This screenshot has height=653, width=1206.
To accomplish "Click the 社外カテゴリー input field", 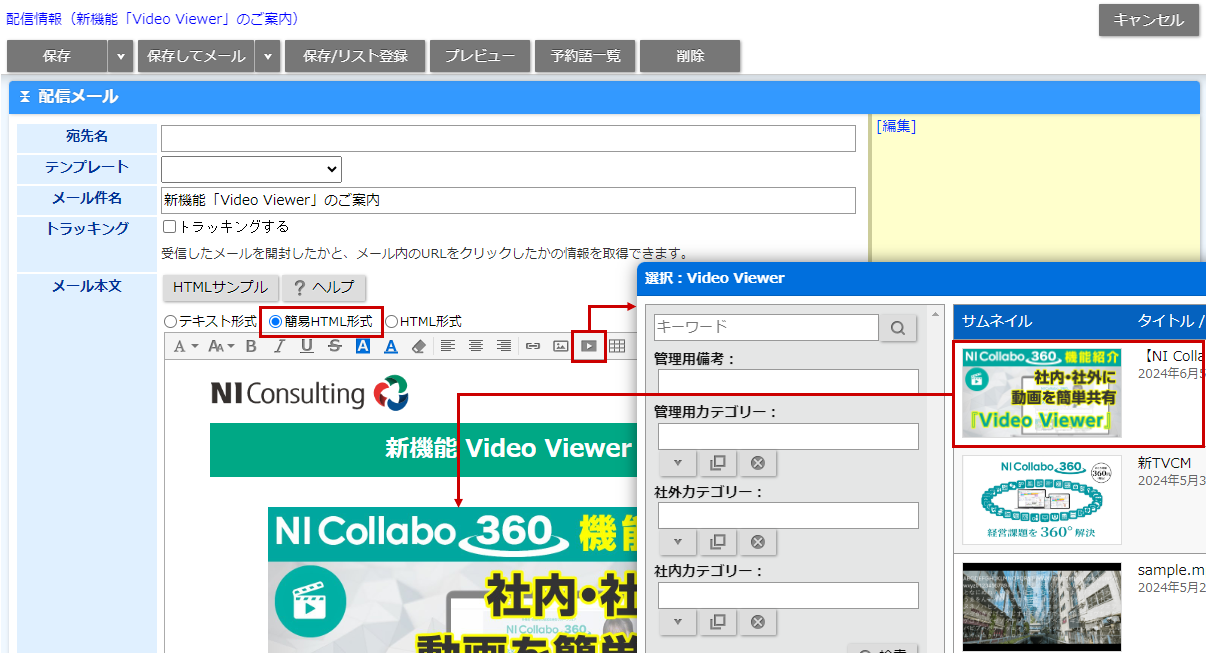I will 788,515.
